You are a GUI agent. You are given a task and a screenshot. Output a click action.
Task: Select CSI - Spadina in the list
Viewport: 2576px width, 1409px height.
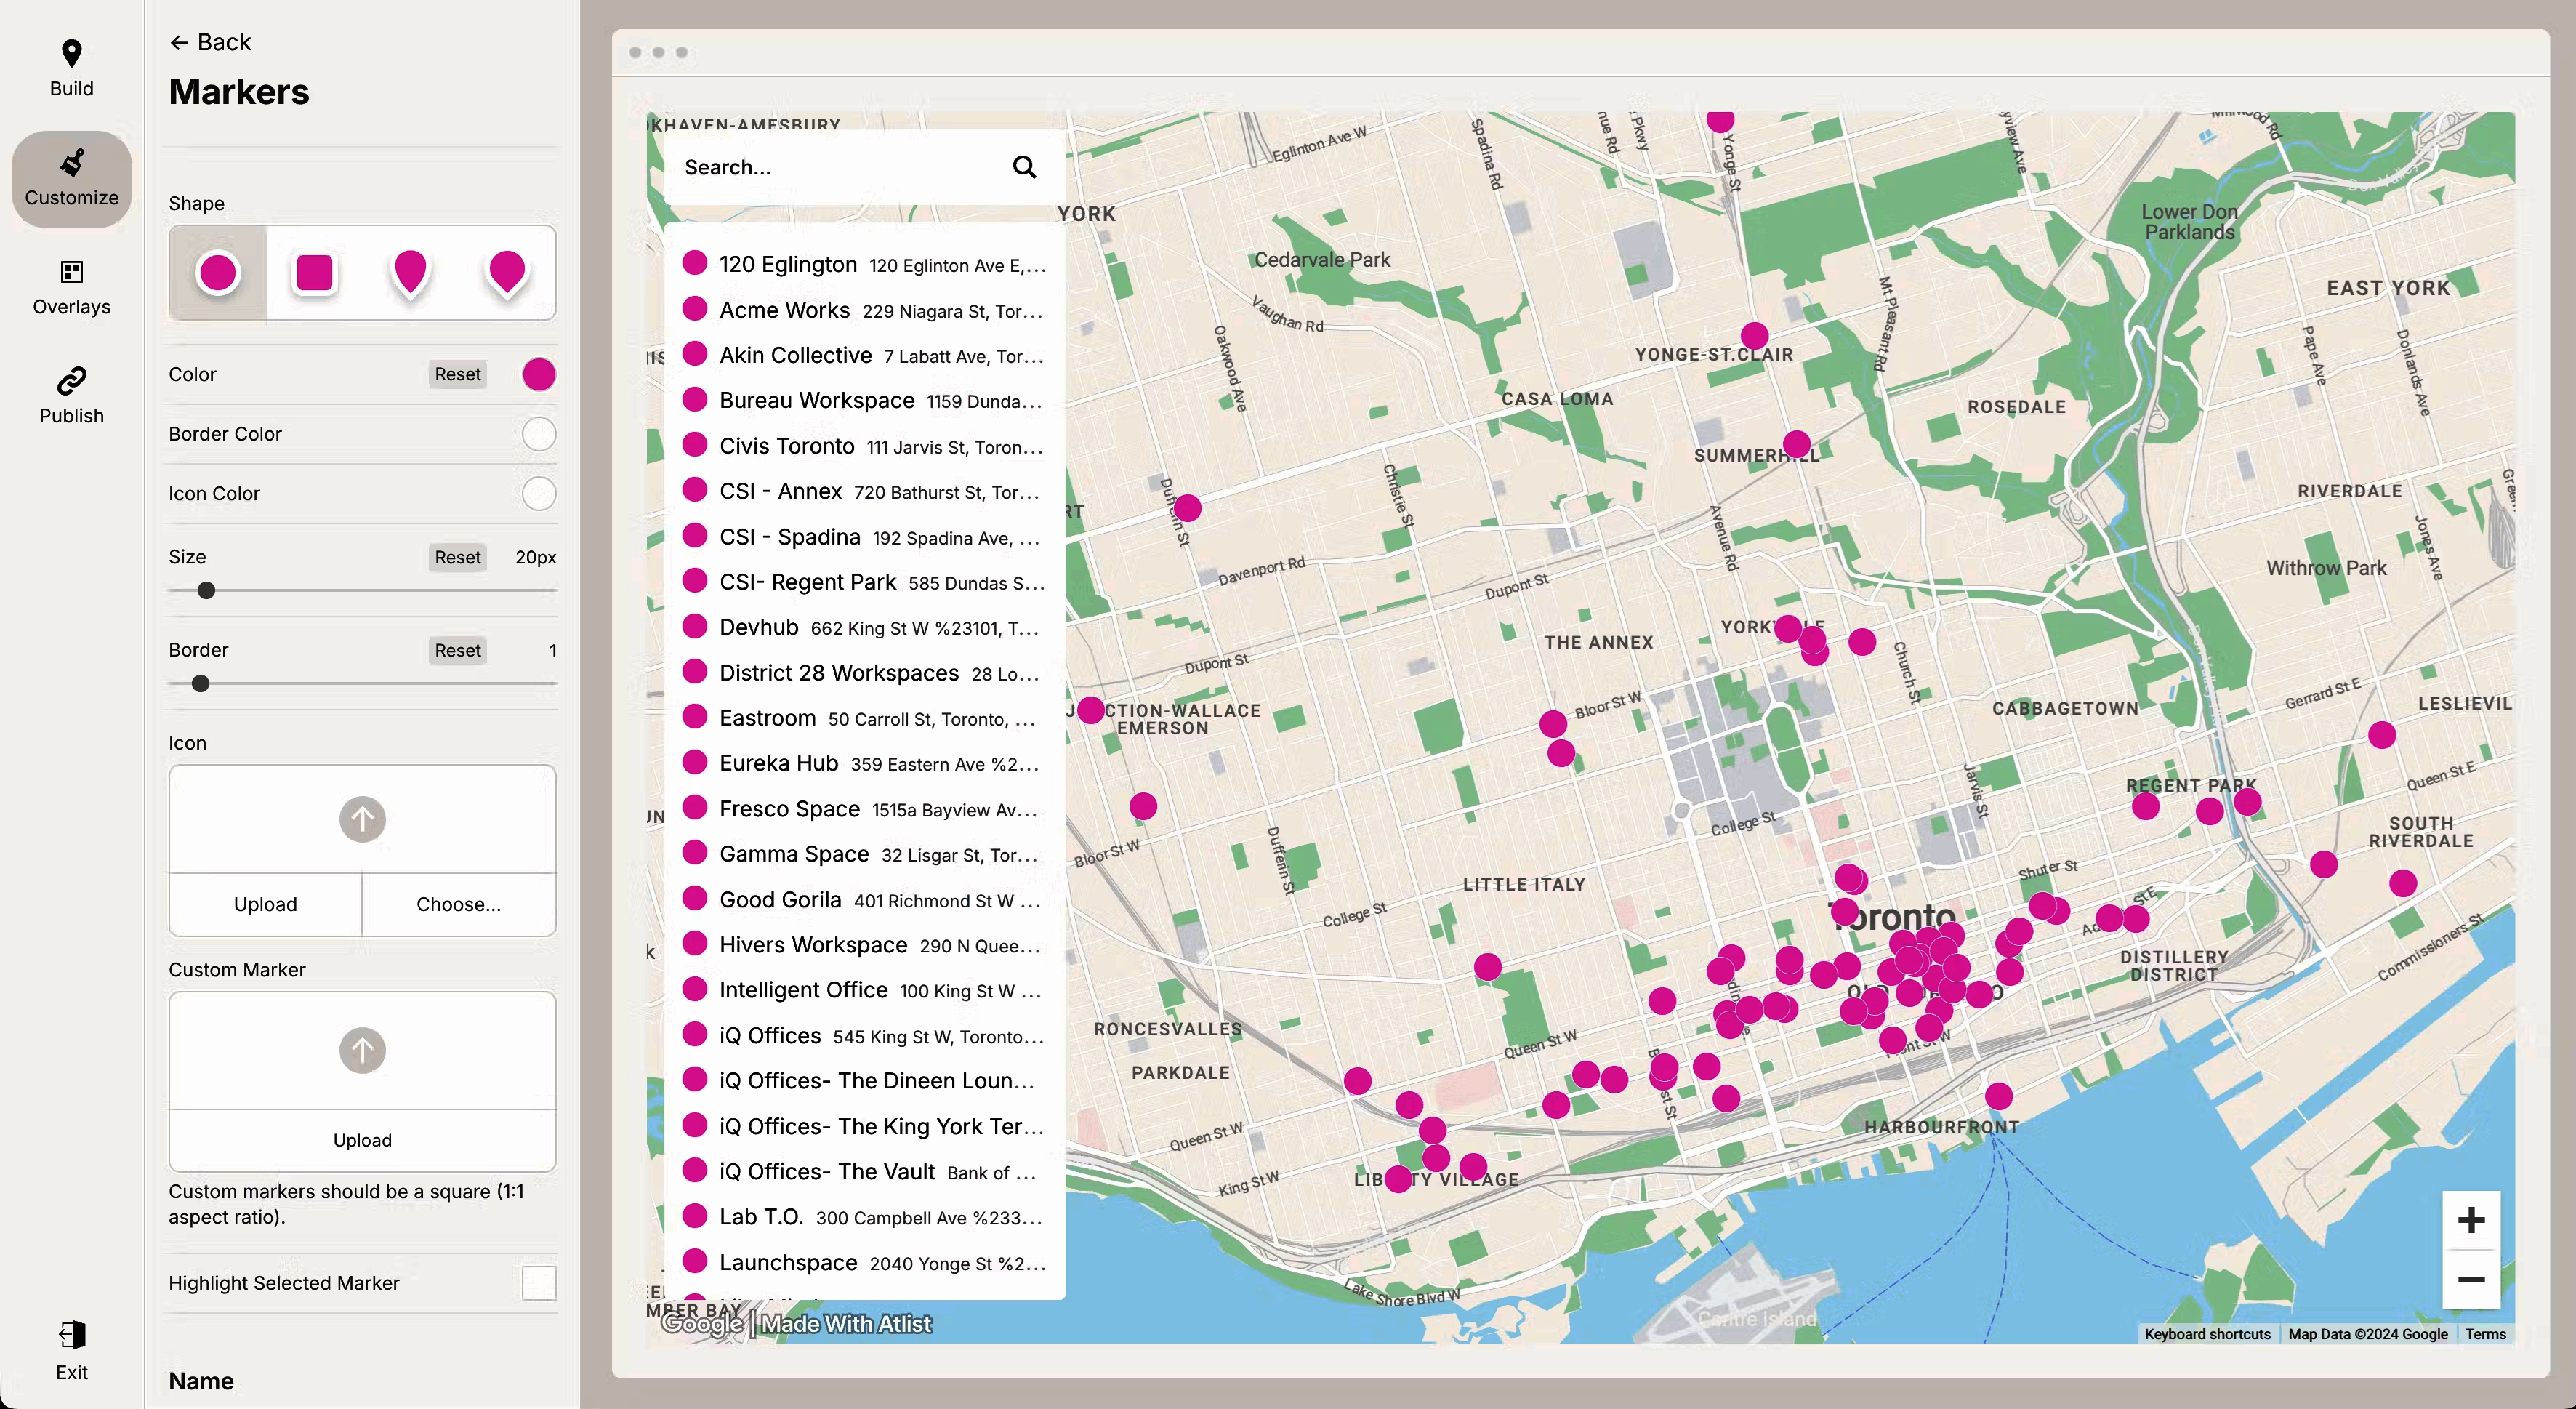point(865,537)
